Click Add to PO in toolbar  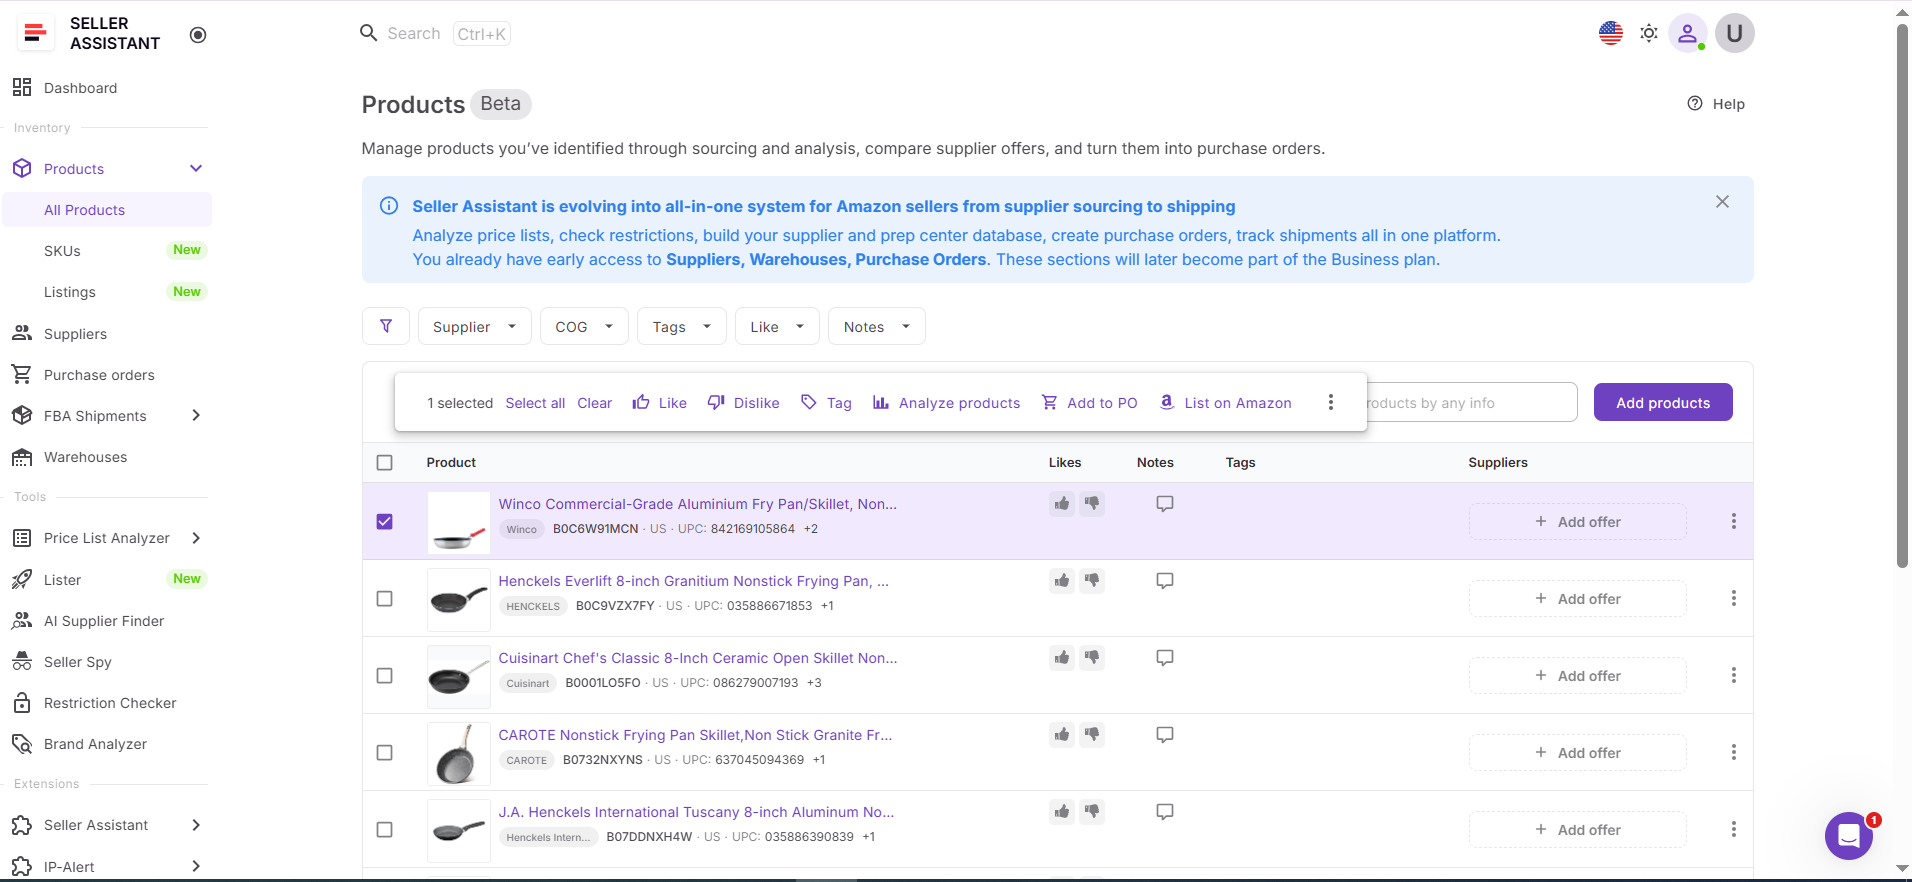click(1090, 403)
